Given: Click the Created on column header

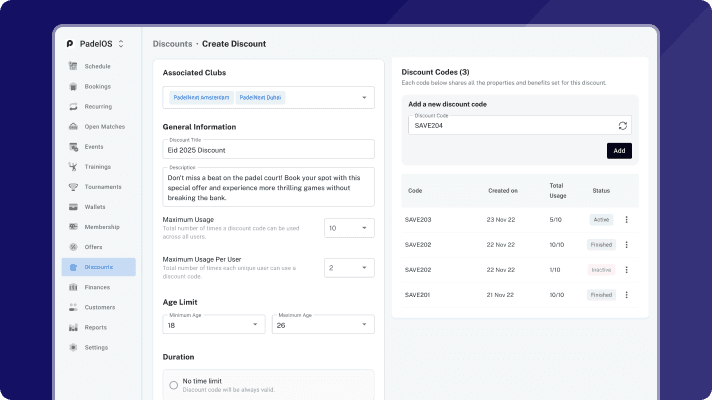Looking at the screenshot, I should (503, 191).
